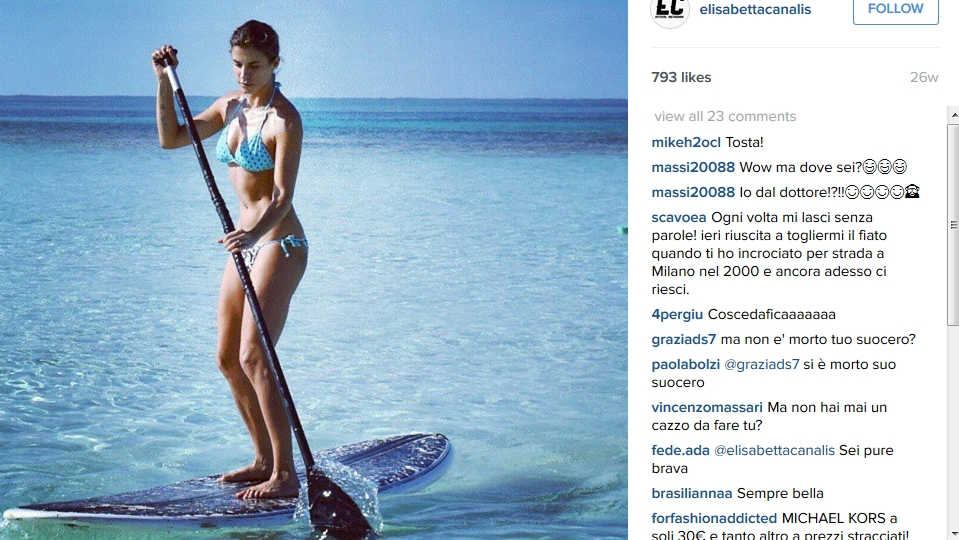Open graziads7 commenter profile

[684, 339]
